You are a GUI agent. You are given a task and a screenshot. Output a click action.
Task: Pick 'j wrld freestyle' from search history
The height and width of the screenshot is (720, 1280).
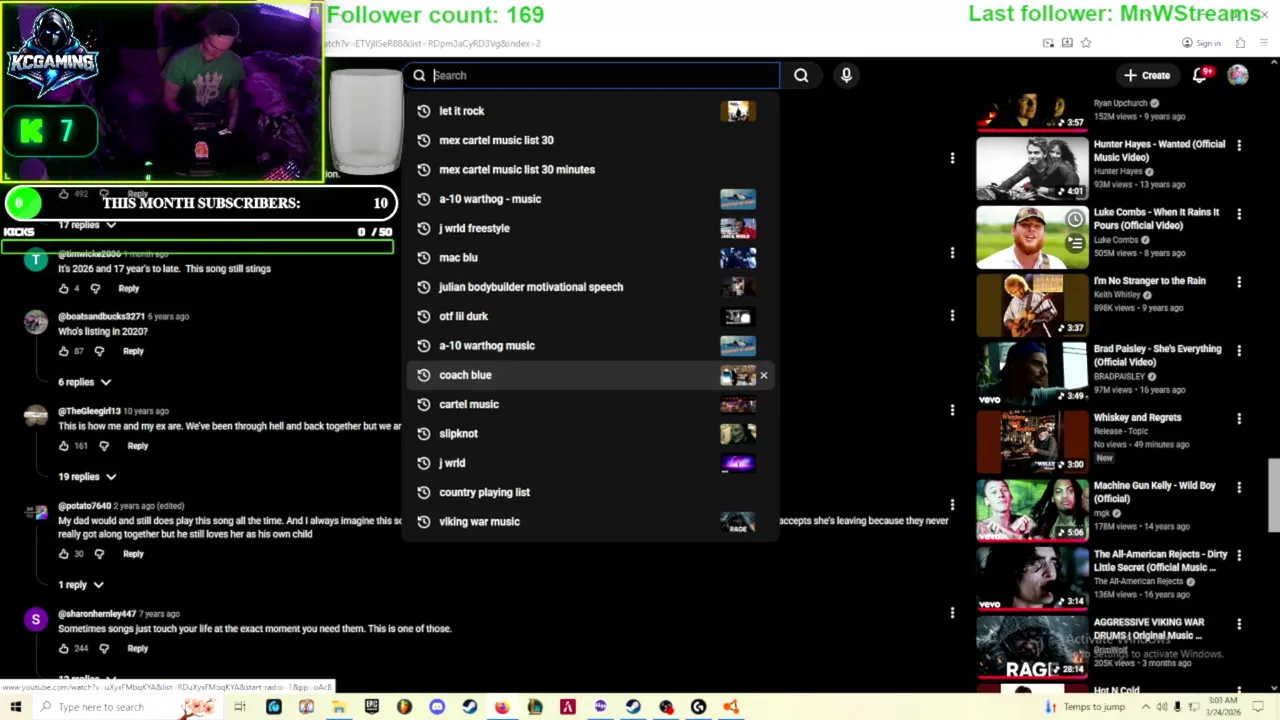[590, 228]
